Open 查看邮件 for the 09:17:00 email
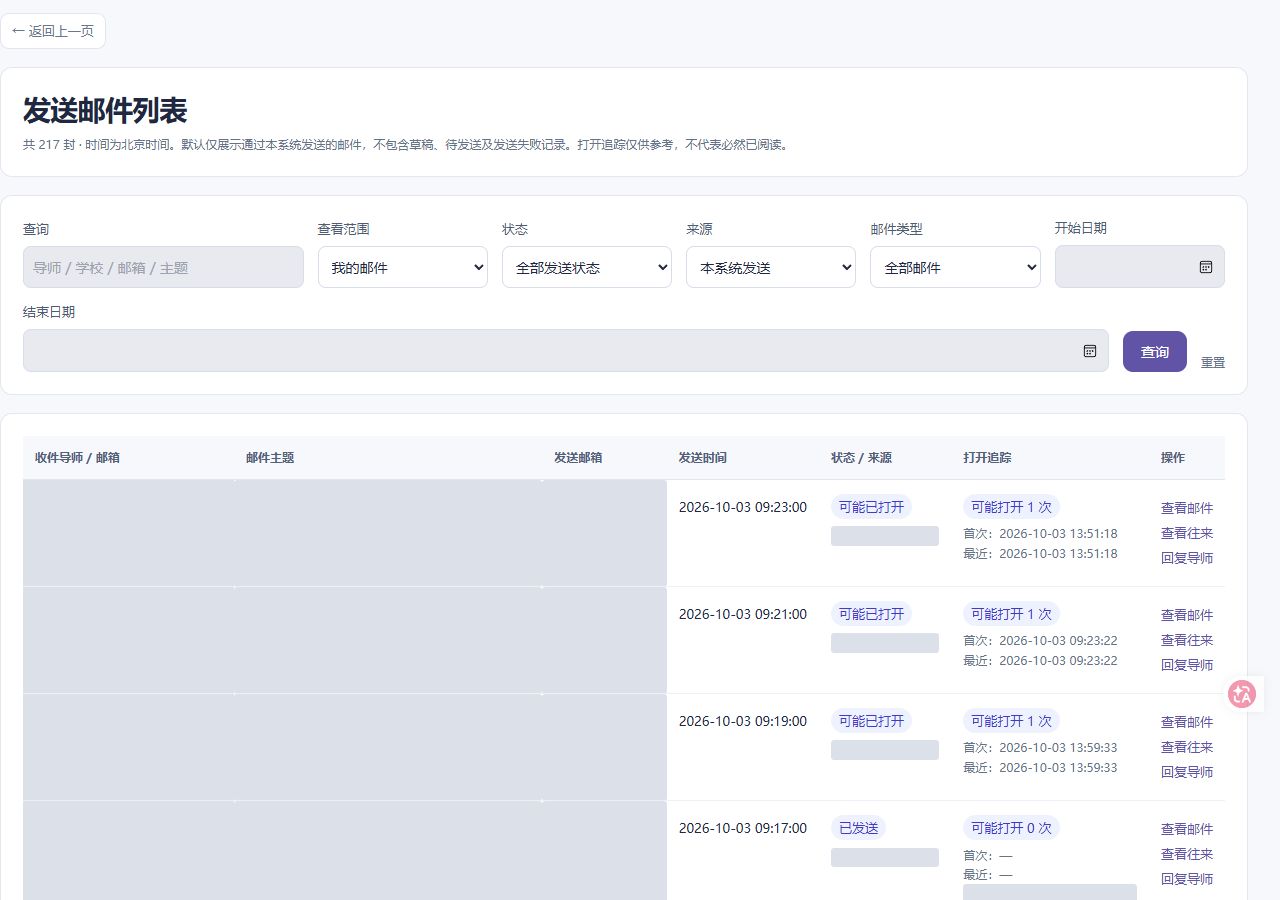Viewport: 1280px width, 900px height. pos(1187,829)
